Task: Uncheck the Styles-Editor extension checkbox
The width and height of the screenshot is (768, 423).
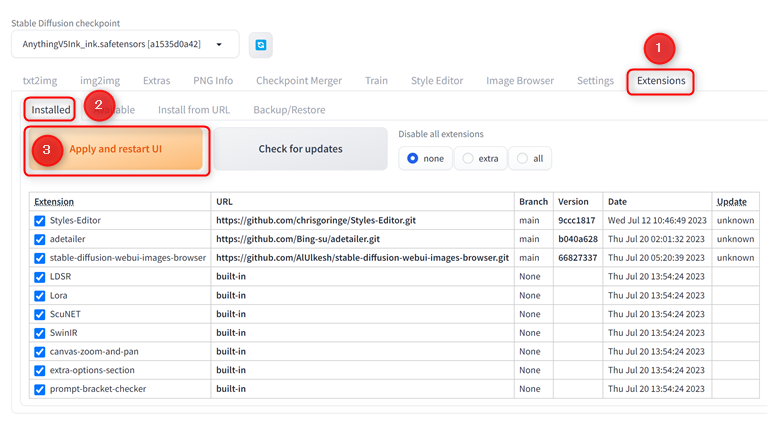Action: coord(40,220)
